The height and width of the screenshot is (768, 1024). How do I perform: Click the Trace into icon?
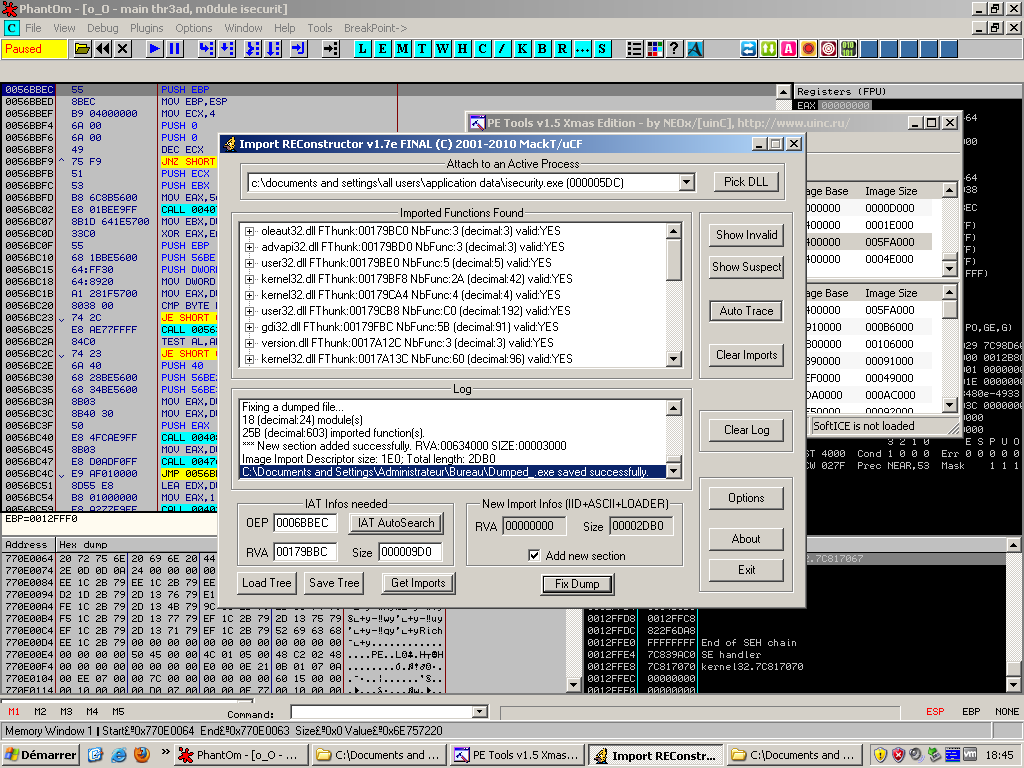pyautogui.click(x=253, y=49)
